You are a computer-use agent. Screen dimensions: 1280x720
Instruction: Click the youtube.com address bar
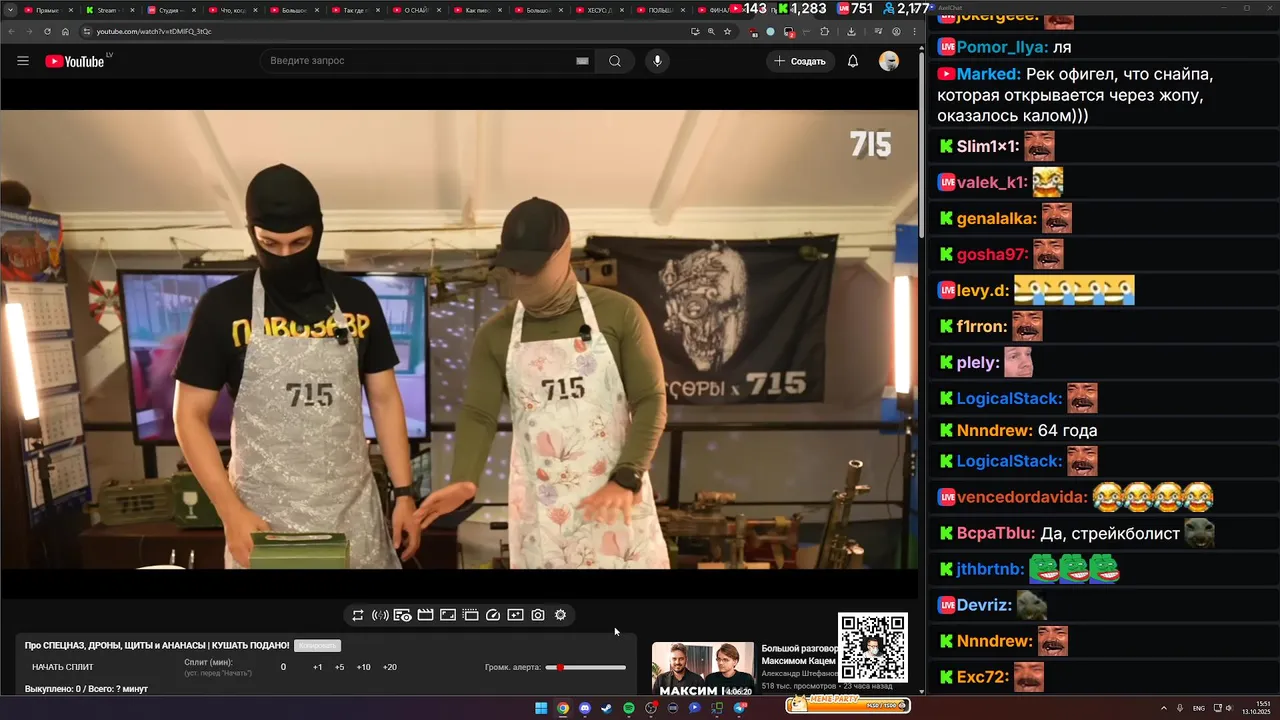[380, 31]
